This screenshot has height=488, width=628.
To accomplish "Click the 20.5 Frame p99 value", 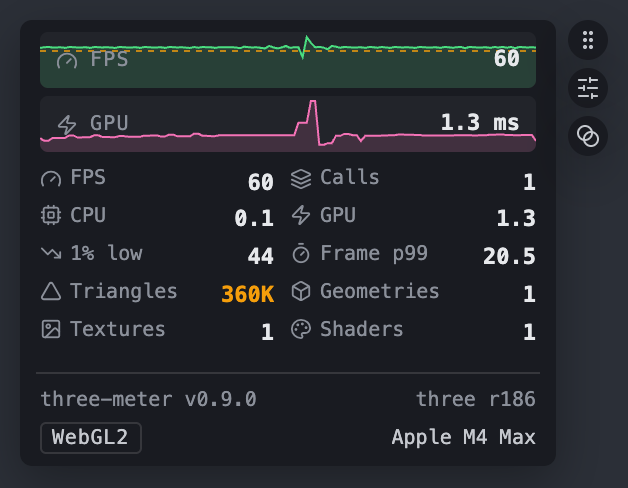I will 509,256.
